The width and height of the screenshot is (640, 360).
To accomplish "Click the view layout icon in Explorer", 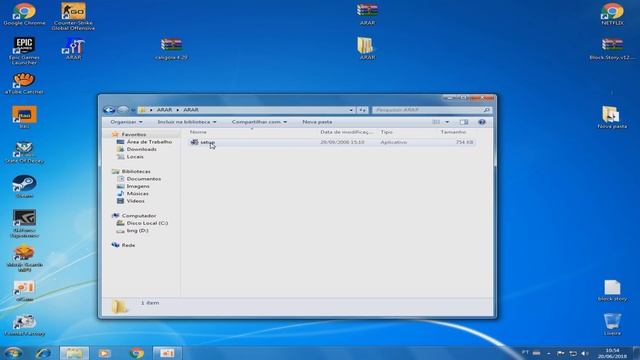I will [436, 122].
